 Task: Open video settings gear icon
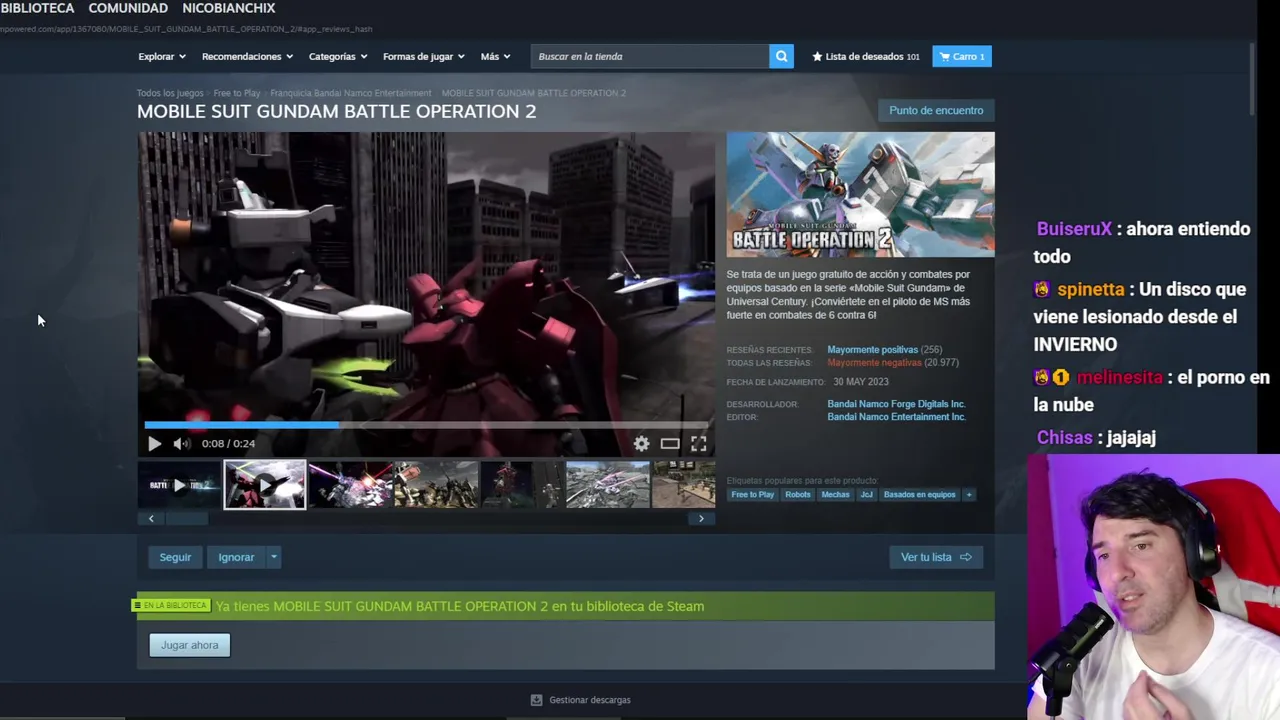[x=641, y=443]
